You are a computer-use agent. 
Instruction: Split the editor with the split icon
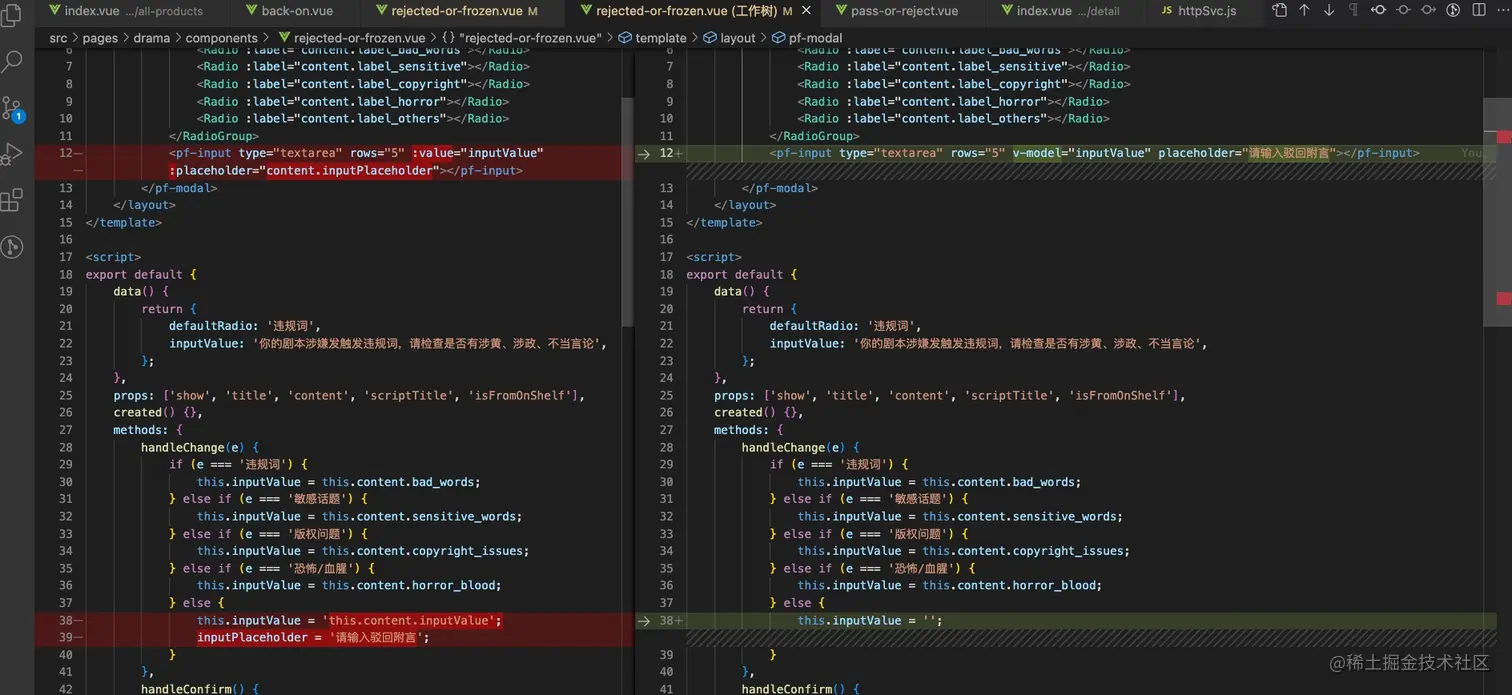(1477, 10)
